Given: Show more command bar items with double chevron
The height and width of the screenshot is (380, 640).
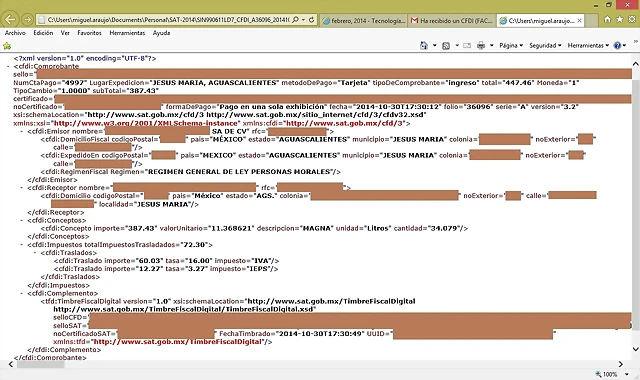Looking at the screenshot, I should click(x=635, y=42).
